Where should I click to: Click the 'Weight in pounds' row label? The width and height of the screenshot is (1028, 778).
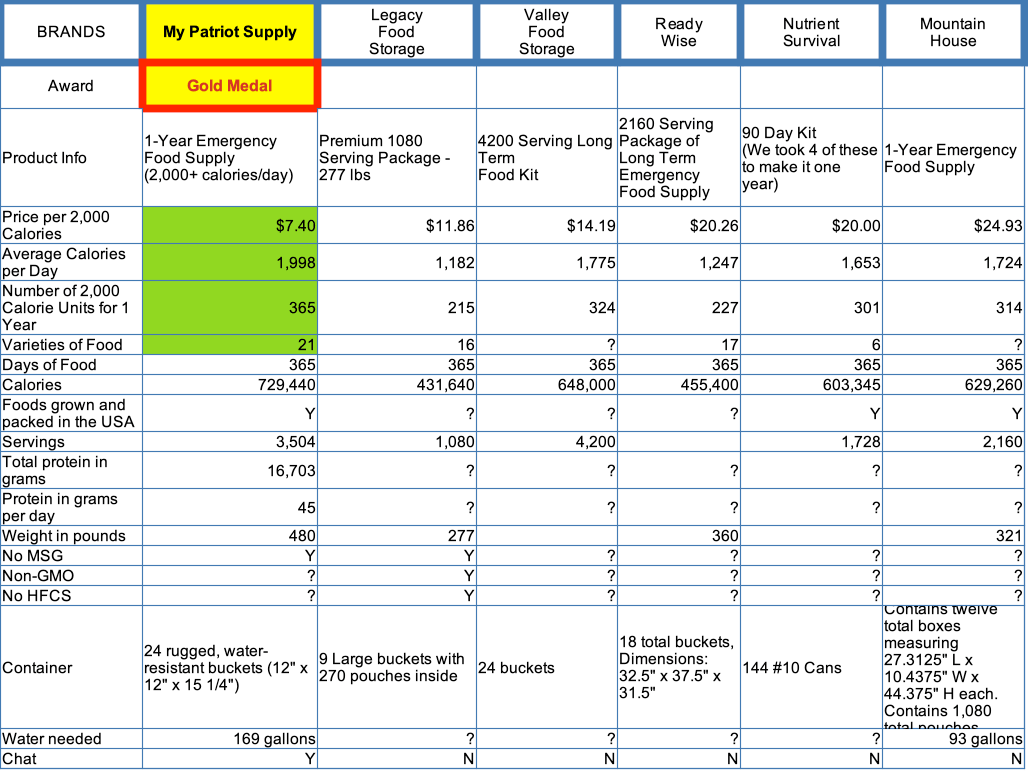coord(71,535)
